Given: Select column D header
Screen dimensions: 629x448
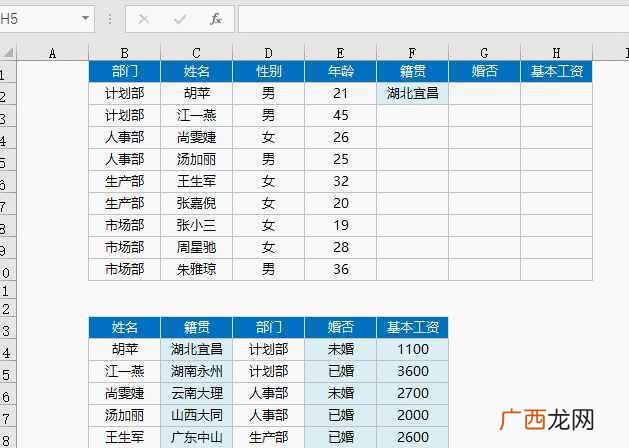Looking at the screenshot, I should click(268, 53).
